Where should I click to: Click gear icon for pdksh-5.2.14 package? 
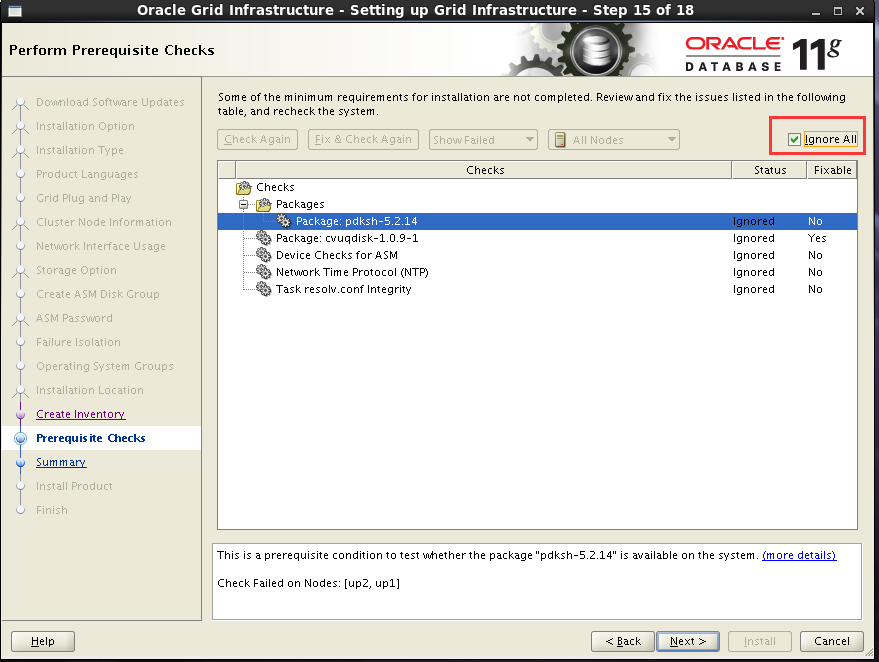point(284,221)
